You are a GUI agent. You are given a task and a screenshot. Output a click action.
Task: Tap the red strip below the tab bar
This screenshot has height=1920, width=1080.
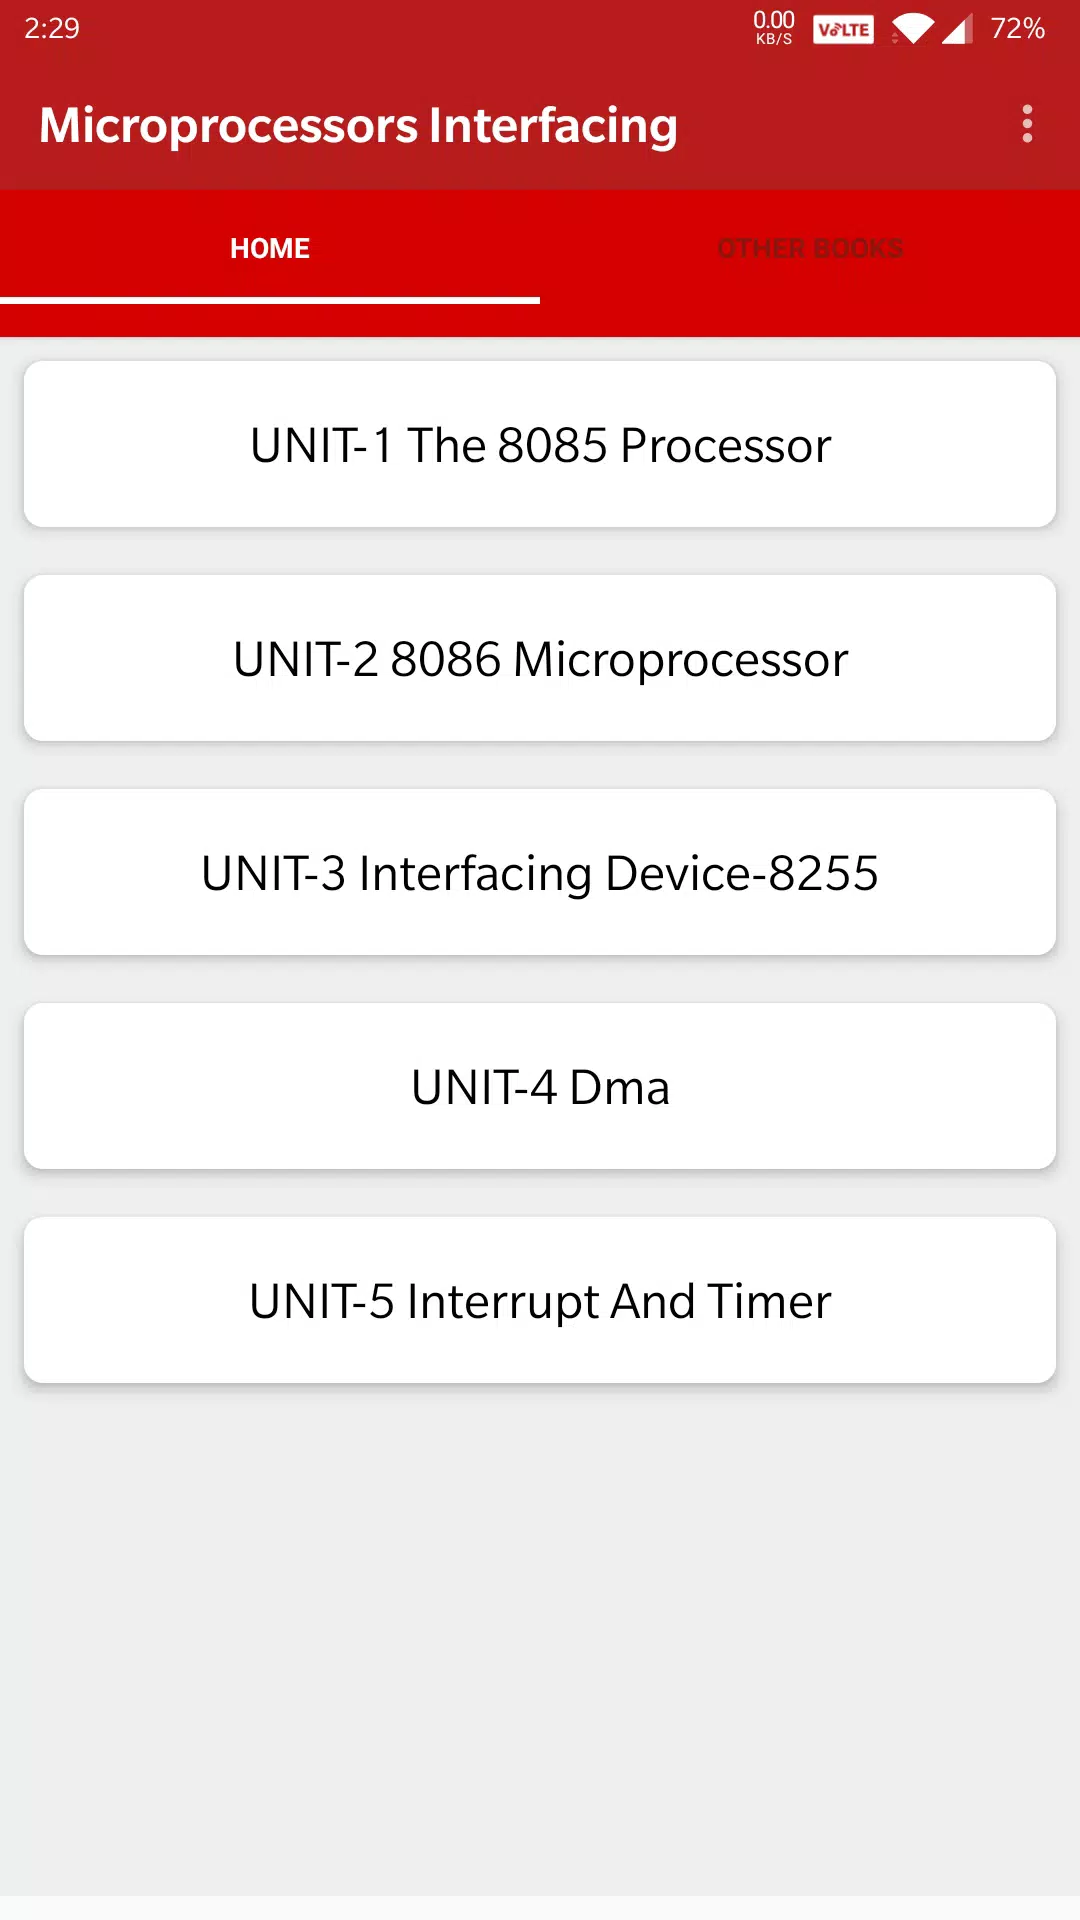click(540, 320)
